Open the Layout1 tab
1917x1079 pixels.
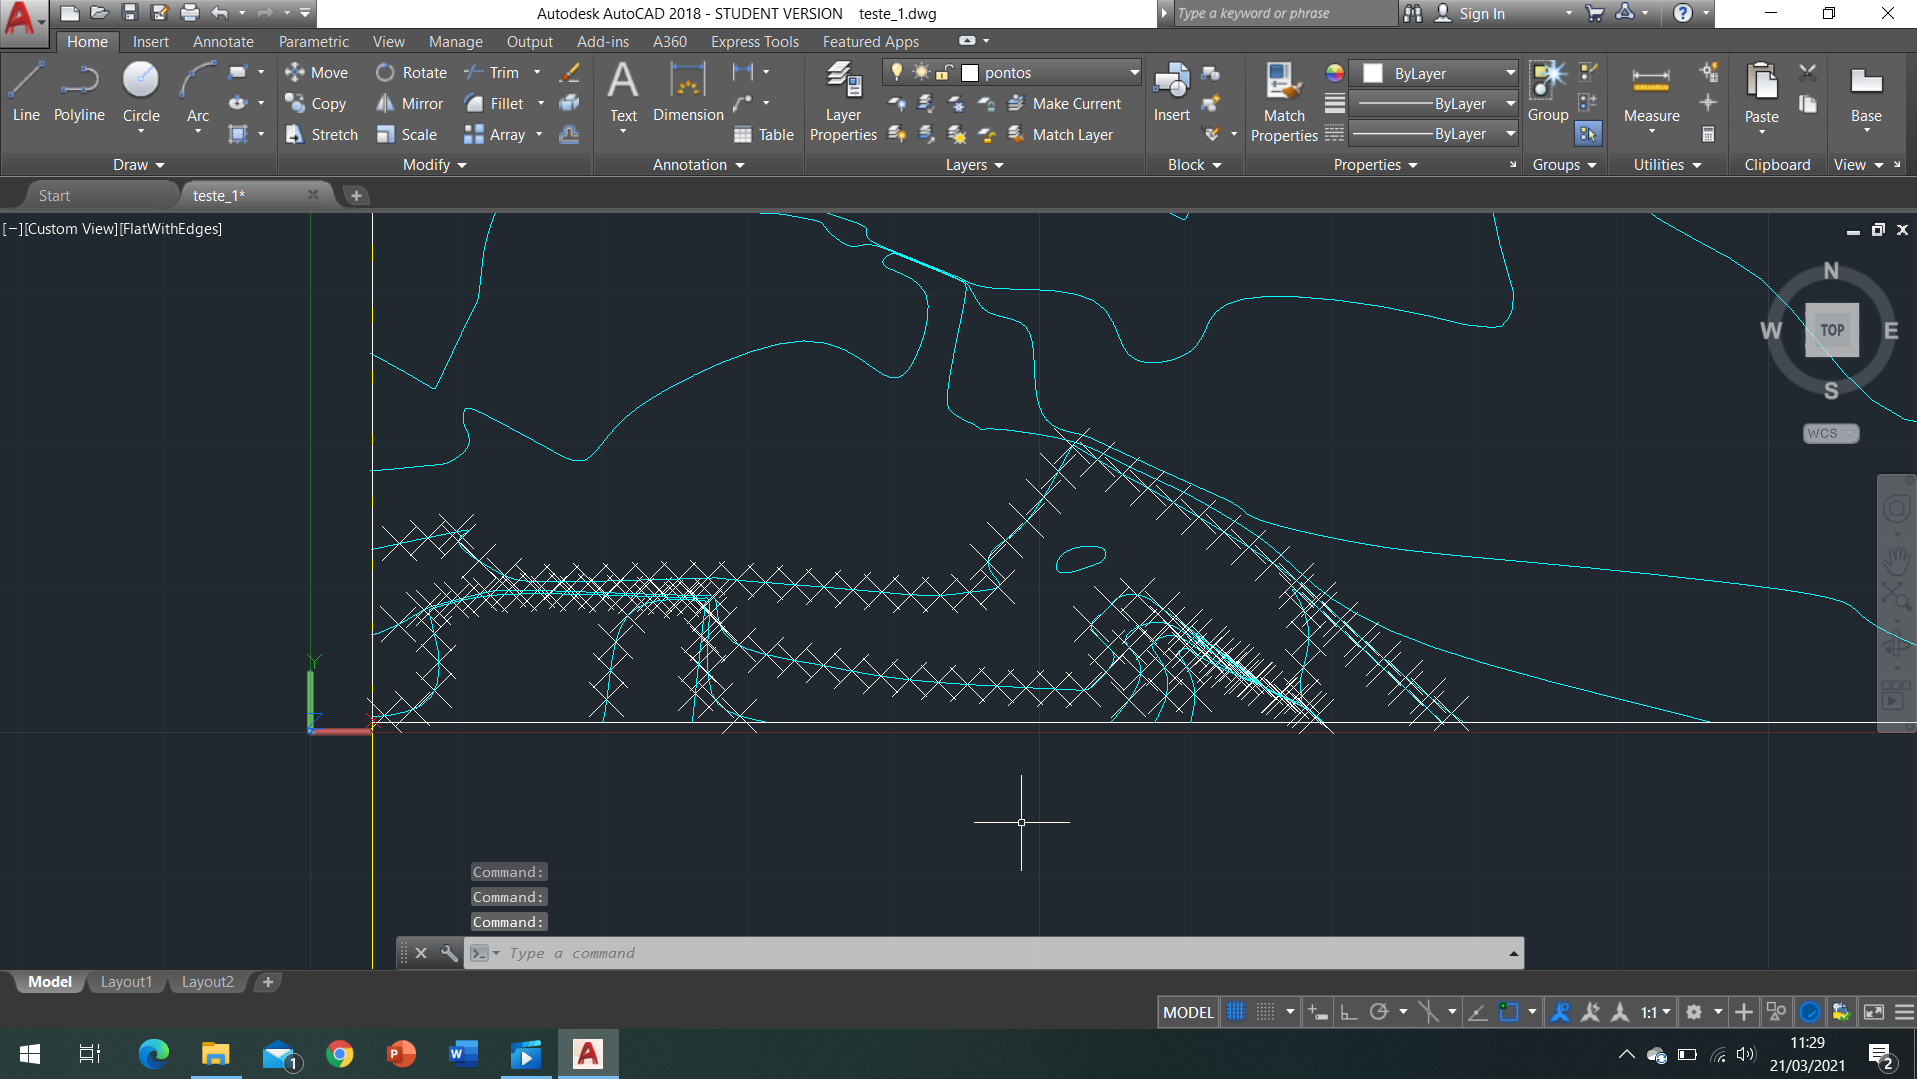126,982
